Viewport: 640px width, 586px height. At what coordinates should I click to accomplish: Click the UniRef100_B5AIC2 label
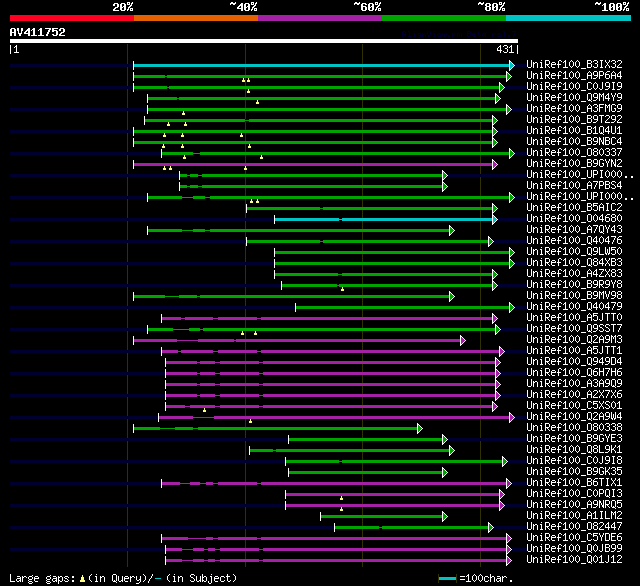tap(574, 208)
